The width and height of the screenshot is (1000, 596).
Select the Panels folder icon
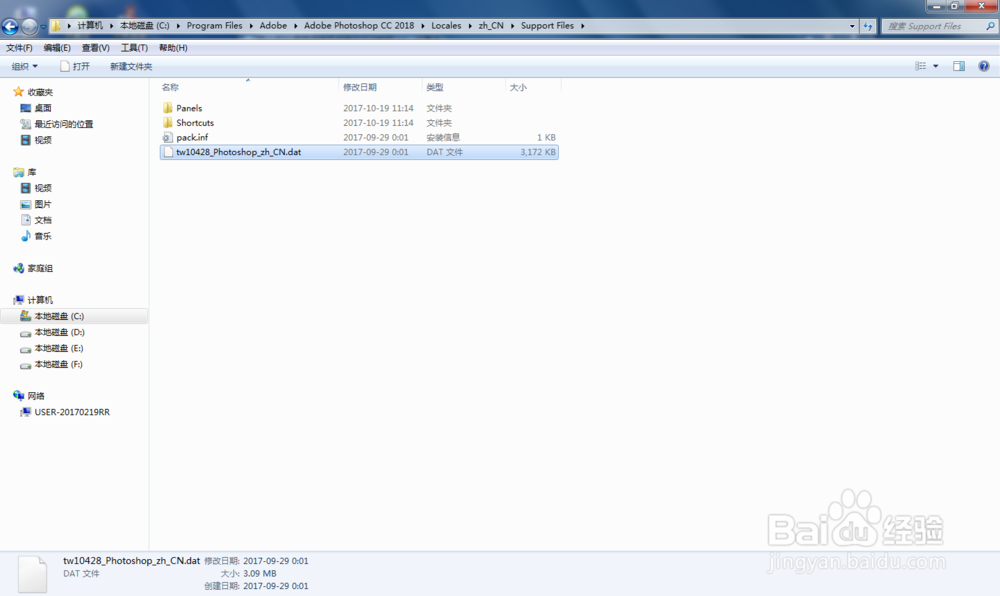[x=168, y=108]
